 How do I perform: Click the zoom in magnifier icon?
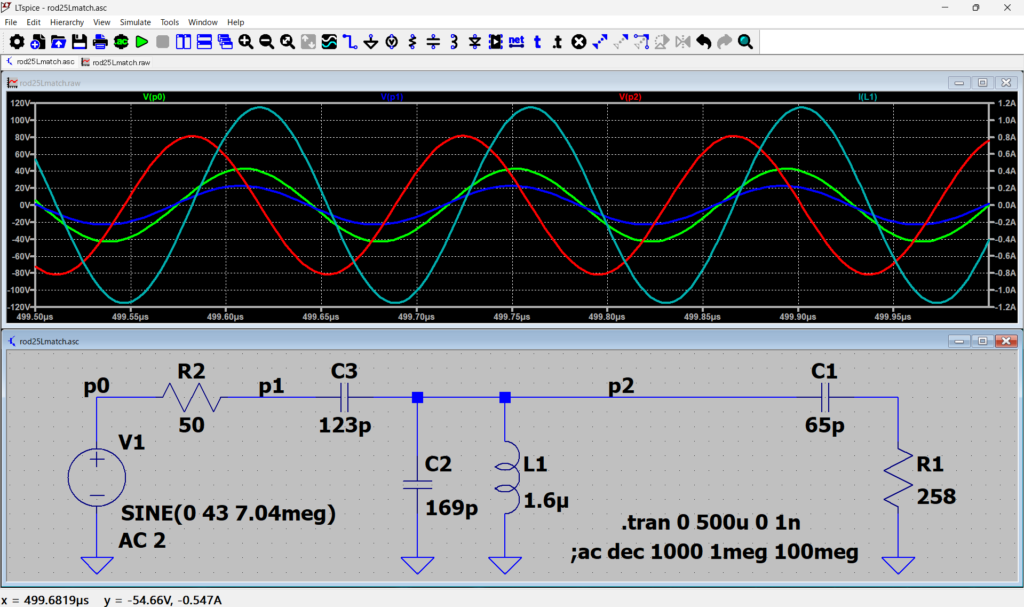[246, 42]
